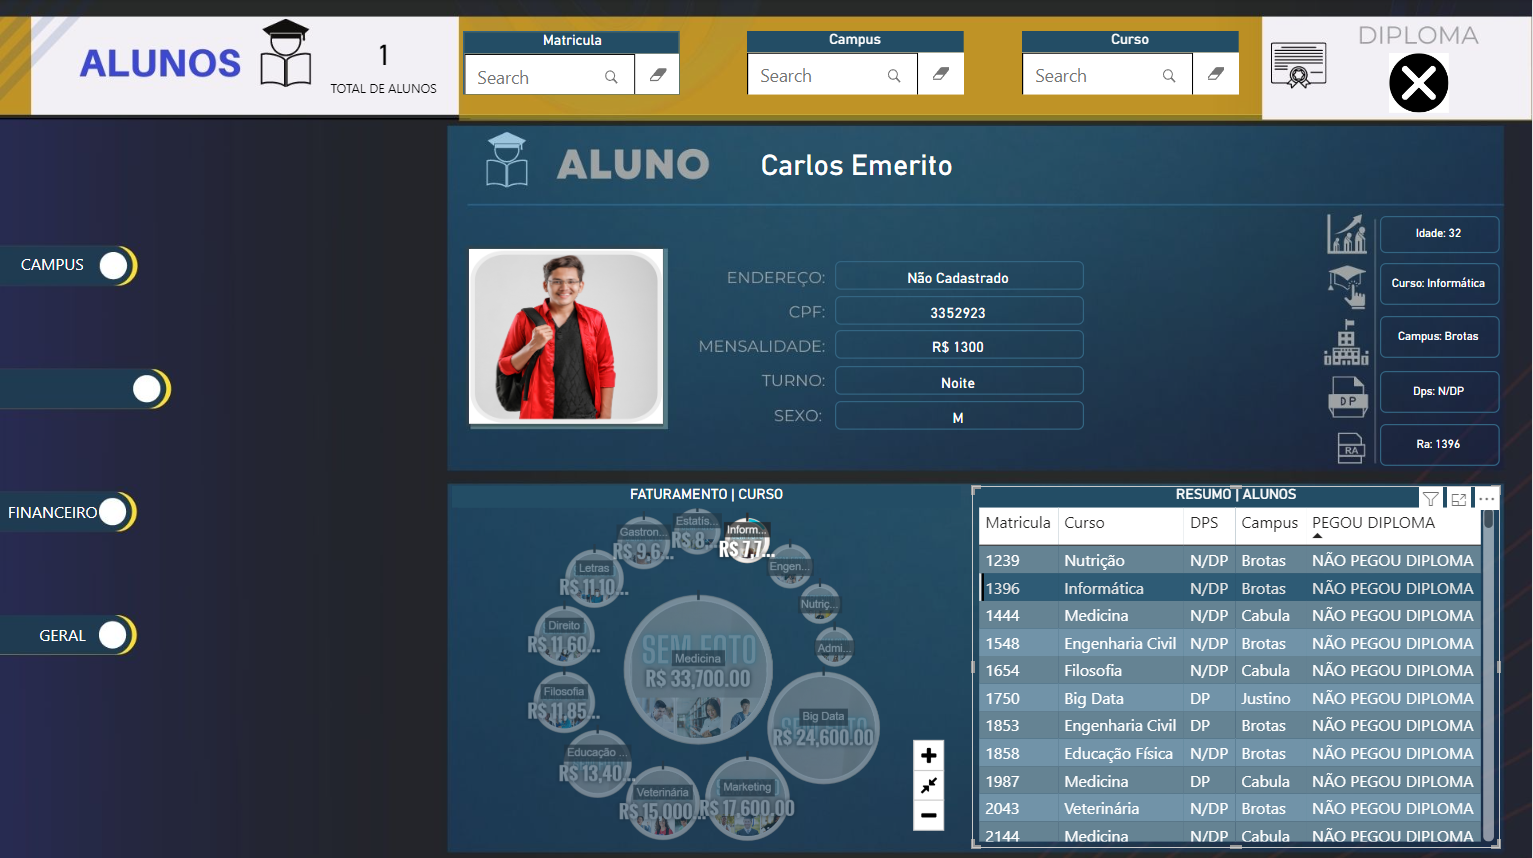Toggle the FINANCEIRO switch
This screenshot has width=1533, height=858.
113,511
